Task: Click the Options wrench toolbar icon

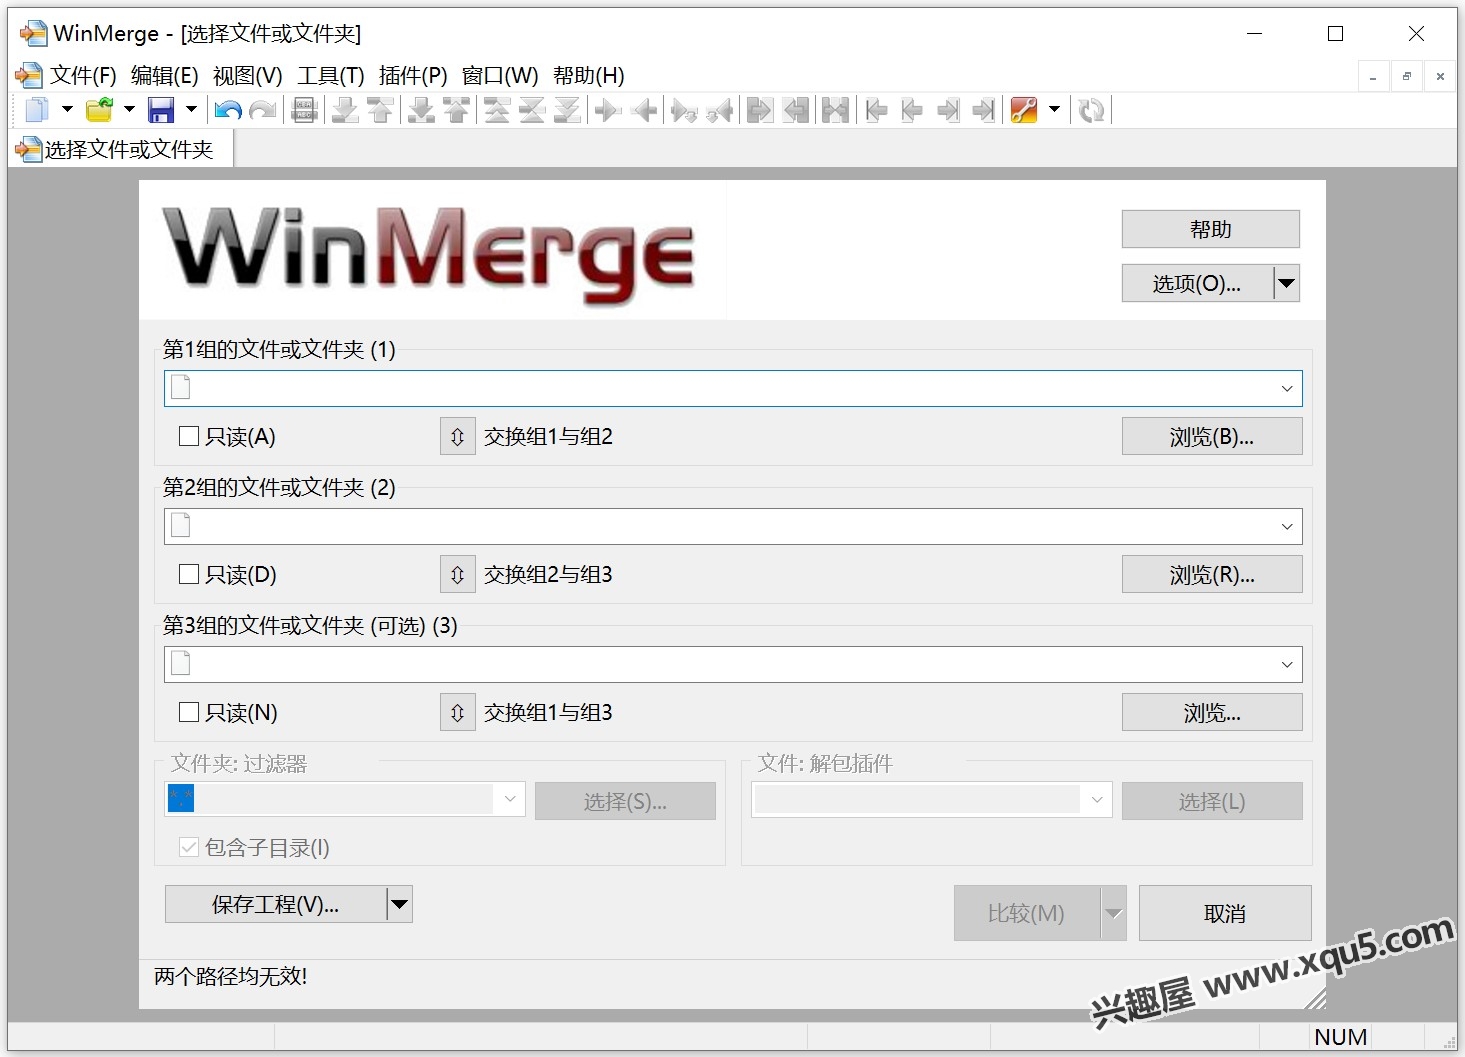Action: point(1024,110)
